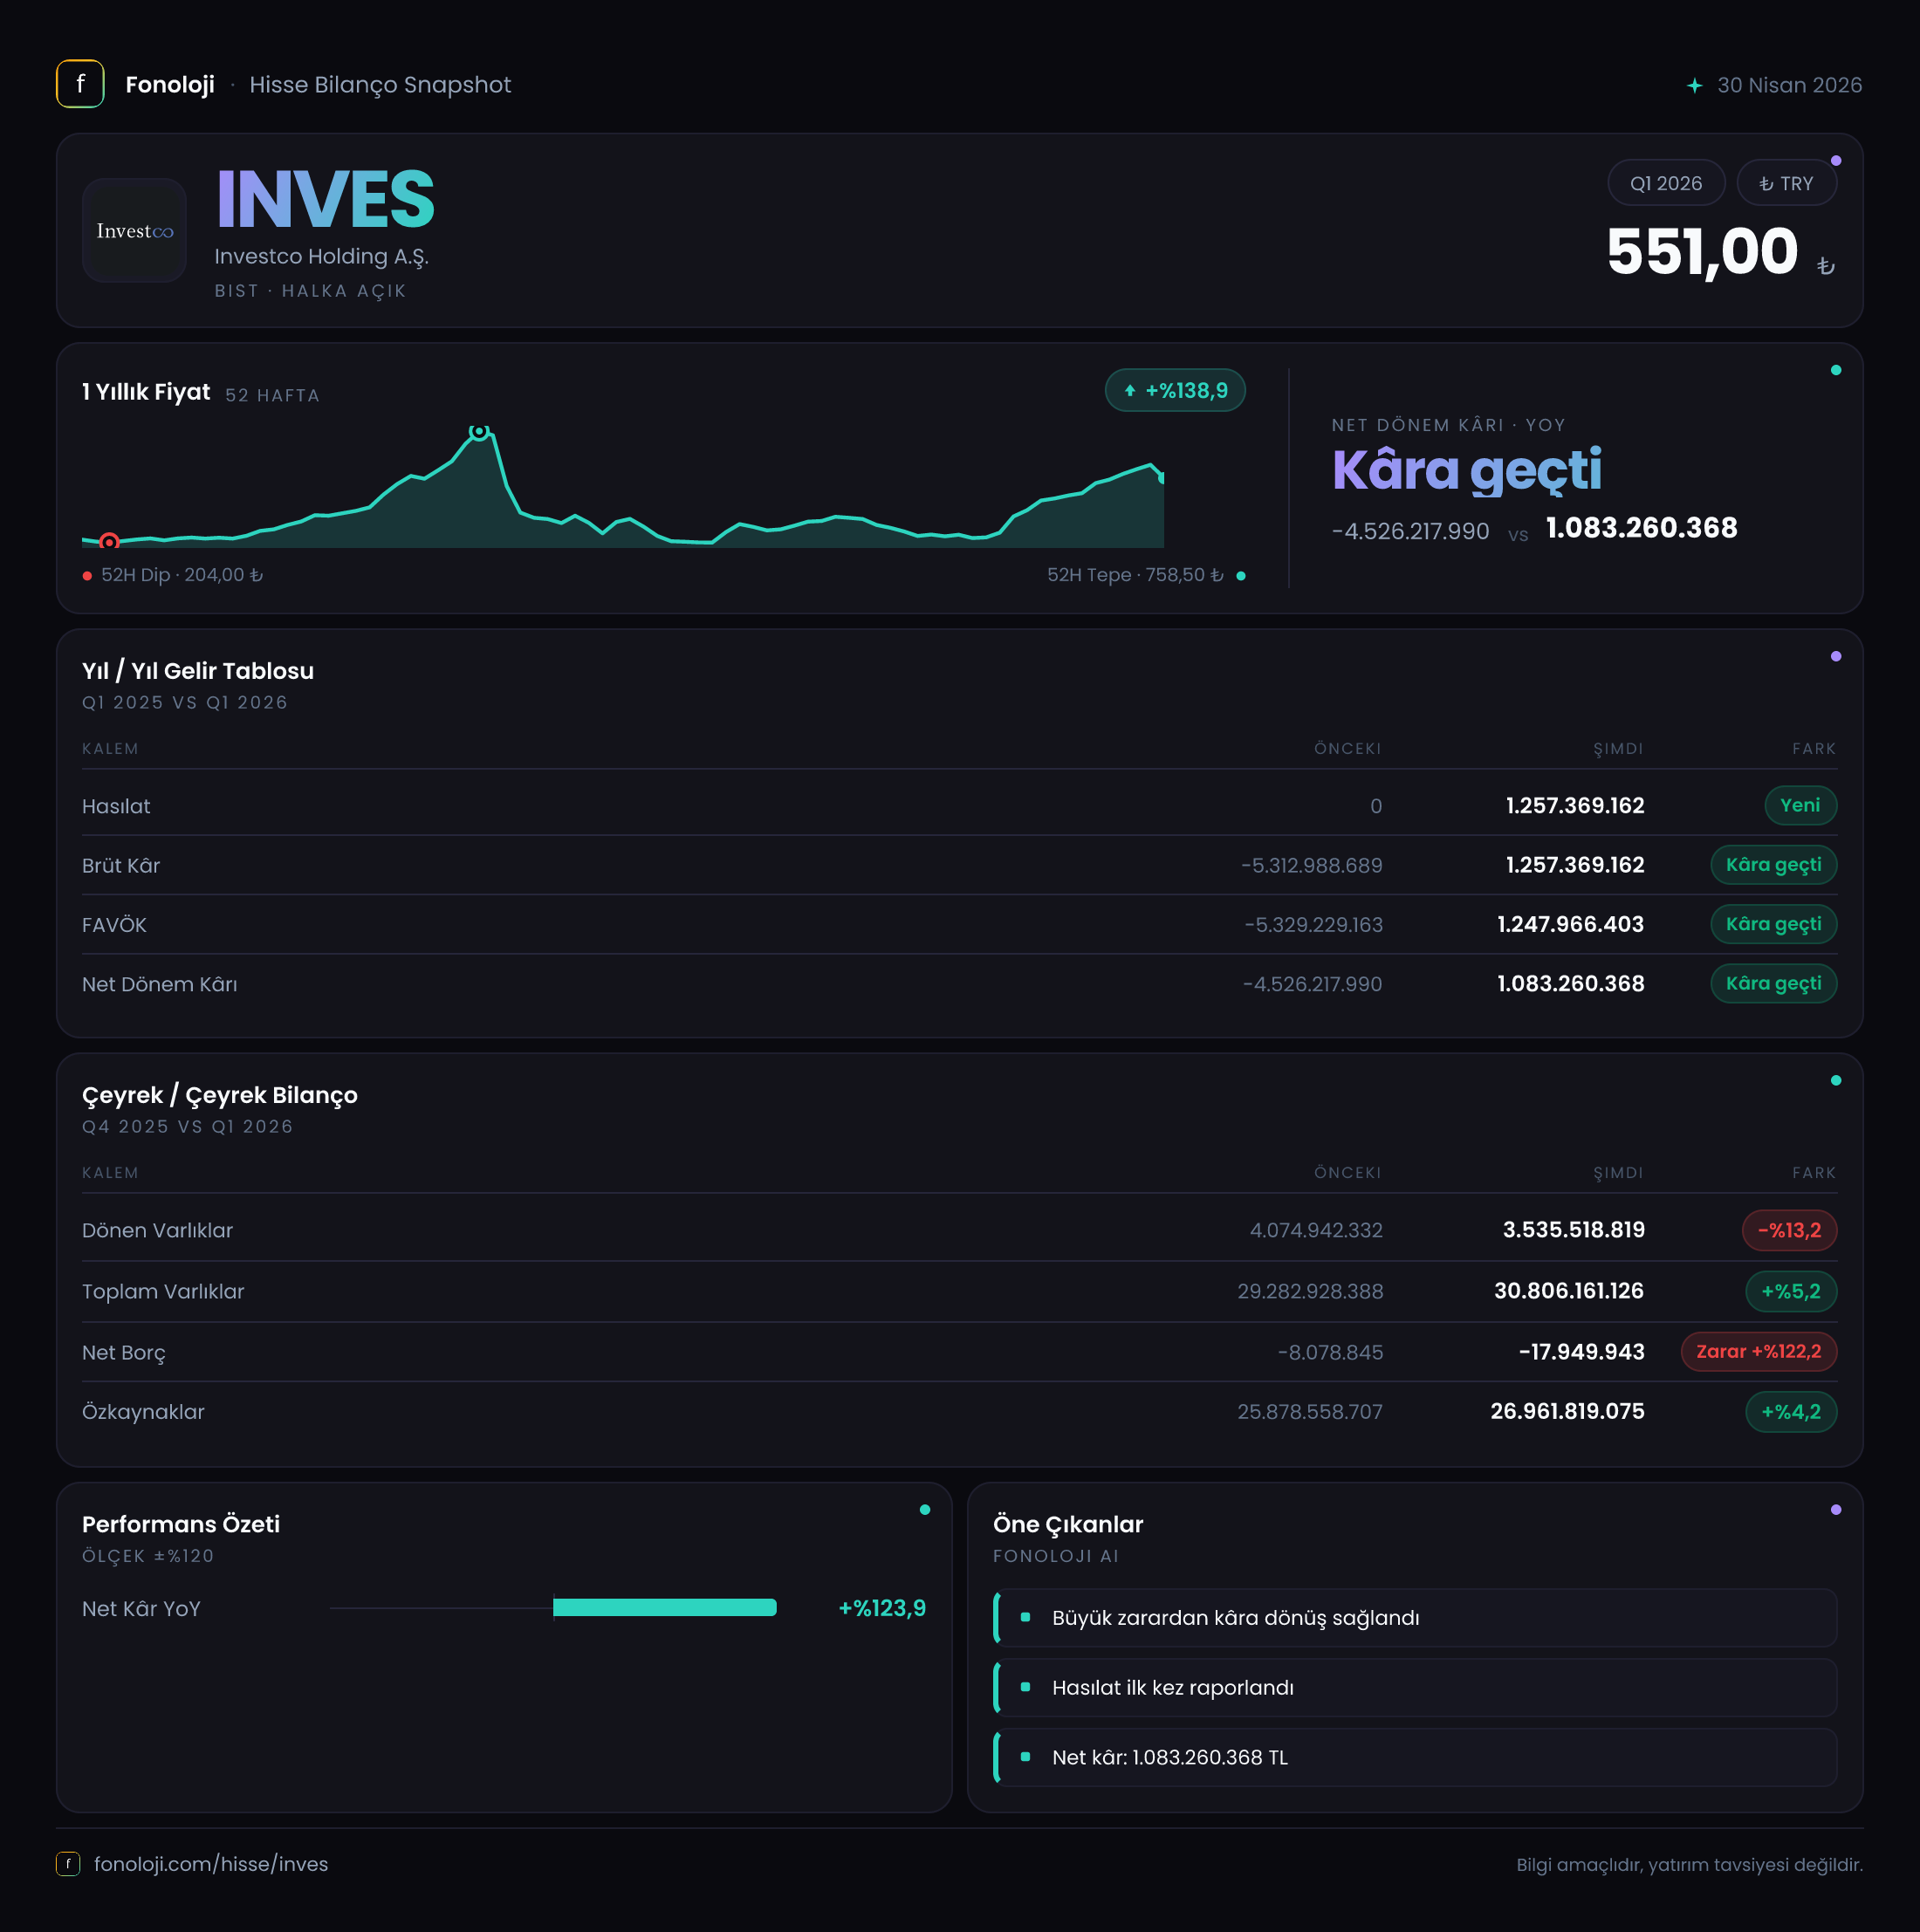1920x1932 pixels.
Task: Select "Hasılat ilk kez raporlandı" highlight
Action: 1415,1688
